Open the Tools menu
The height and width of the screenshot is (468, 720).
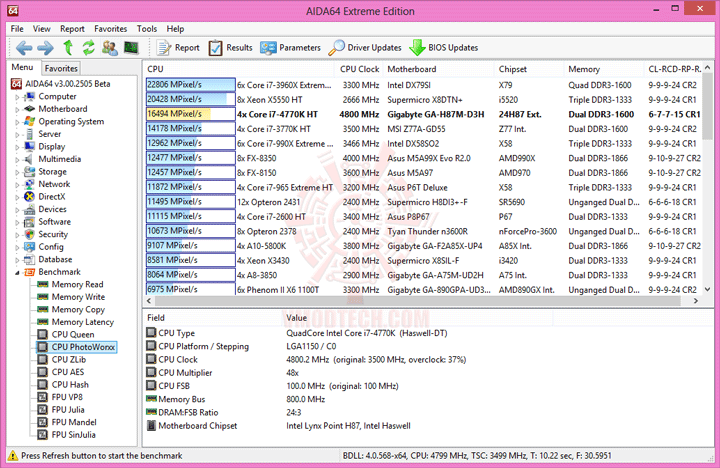[147, 28]
